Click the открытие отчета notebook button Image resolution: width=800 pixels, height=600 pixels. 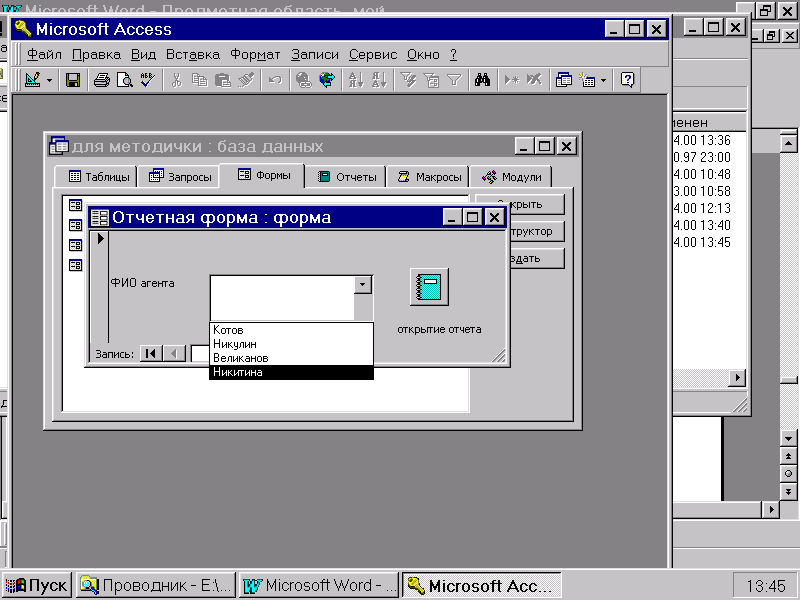coord(429,287)
